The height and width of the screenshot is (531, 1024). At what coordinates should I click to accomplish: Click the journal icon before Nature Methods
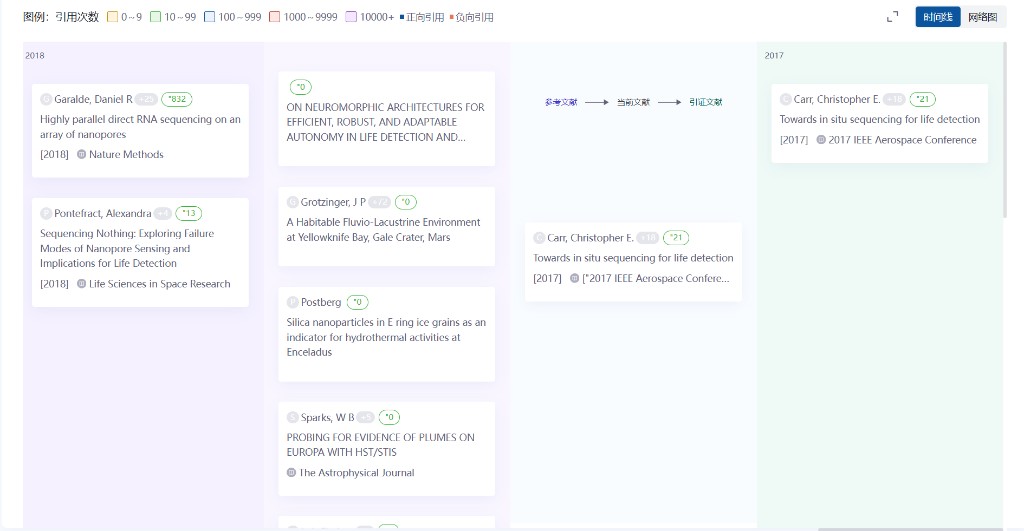click(x=82, y=155)
